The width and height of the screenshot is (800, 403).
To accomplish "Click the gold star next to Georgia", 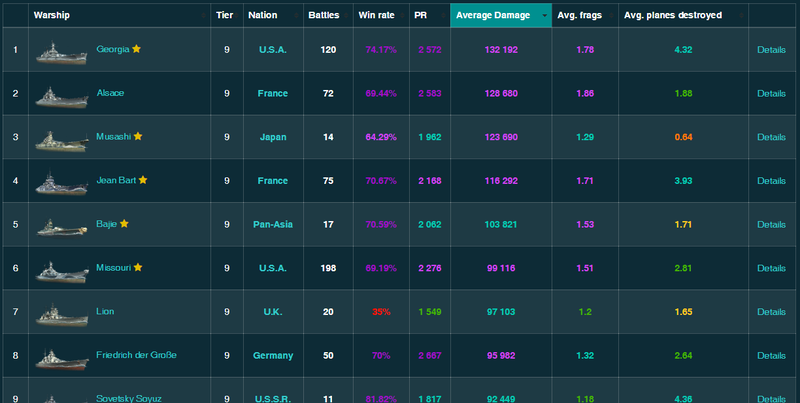I will coord(137,49).
